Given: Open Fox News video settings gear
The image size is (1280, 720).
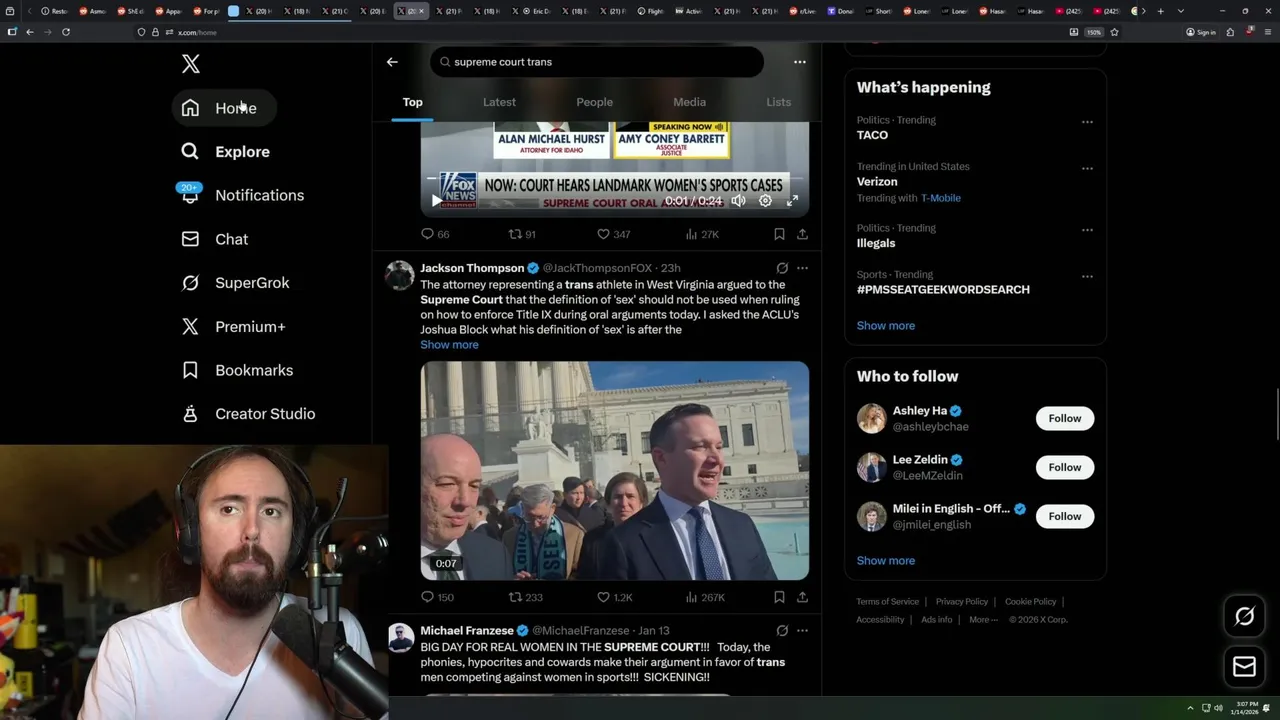Looking at the screenshot, I should [x=765, y=201].
